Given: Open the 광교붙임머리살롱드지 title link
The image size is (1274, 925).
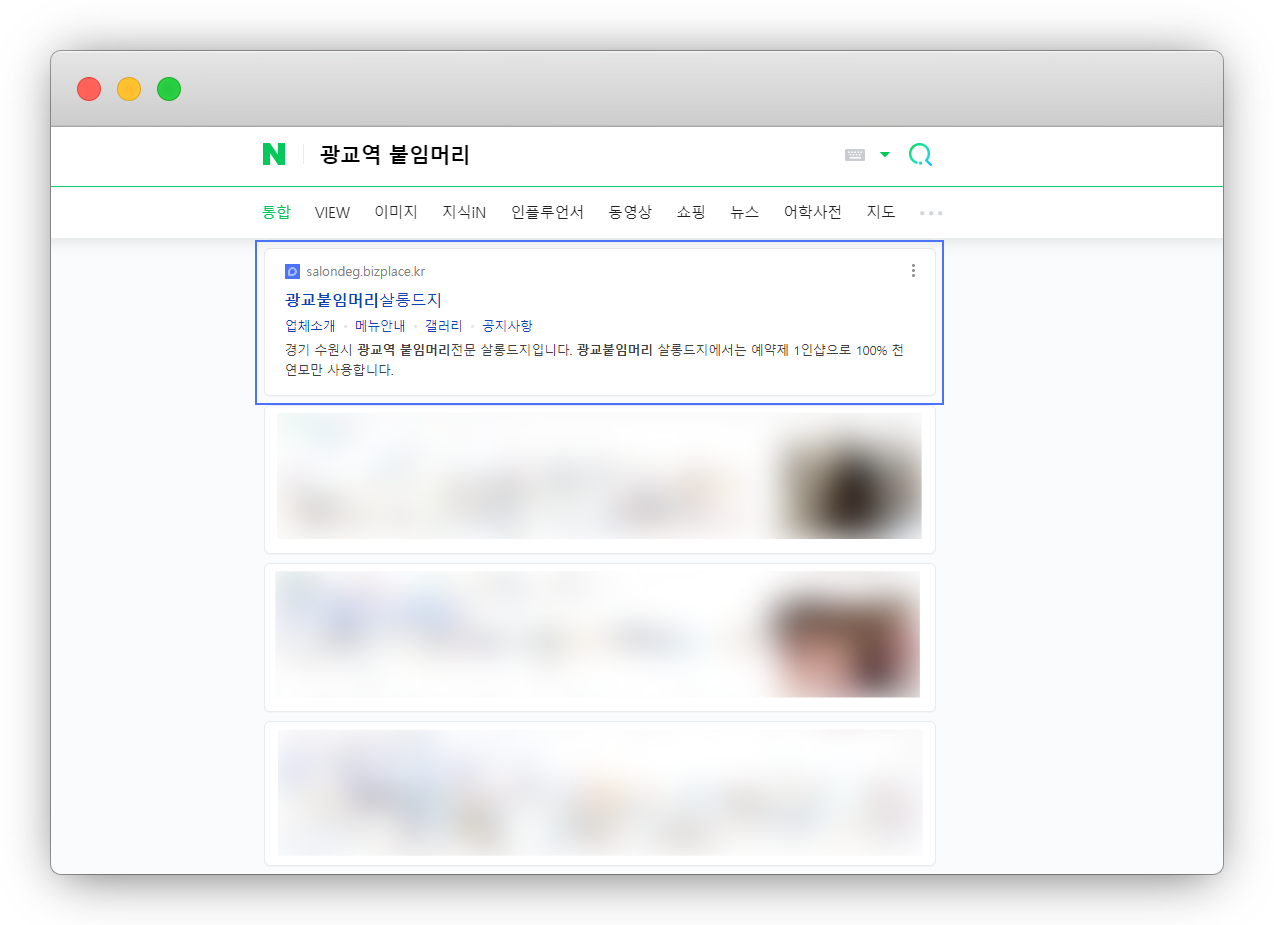Looking at the screenshot, I should coord(363,299).
